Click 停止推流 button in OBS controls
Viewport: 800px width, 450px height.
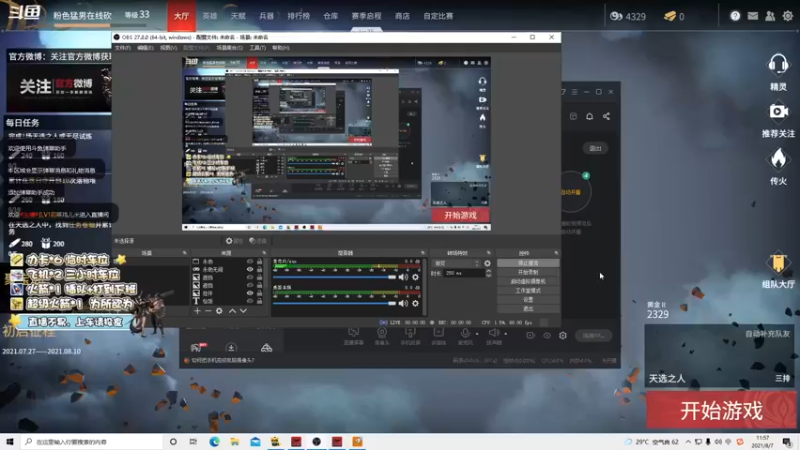pyautogui.click(x=528, y=263)
